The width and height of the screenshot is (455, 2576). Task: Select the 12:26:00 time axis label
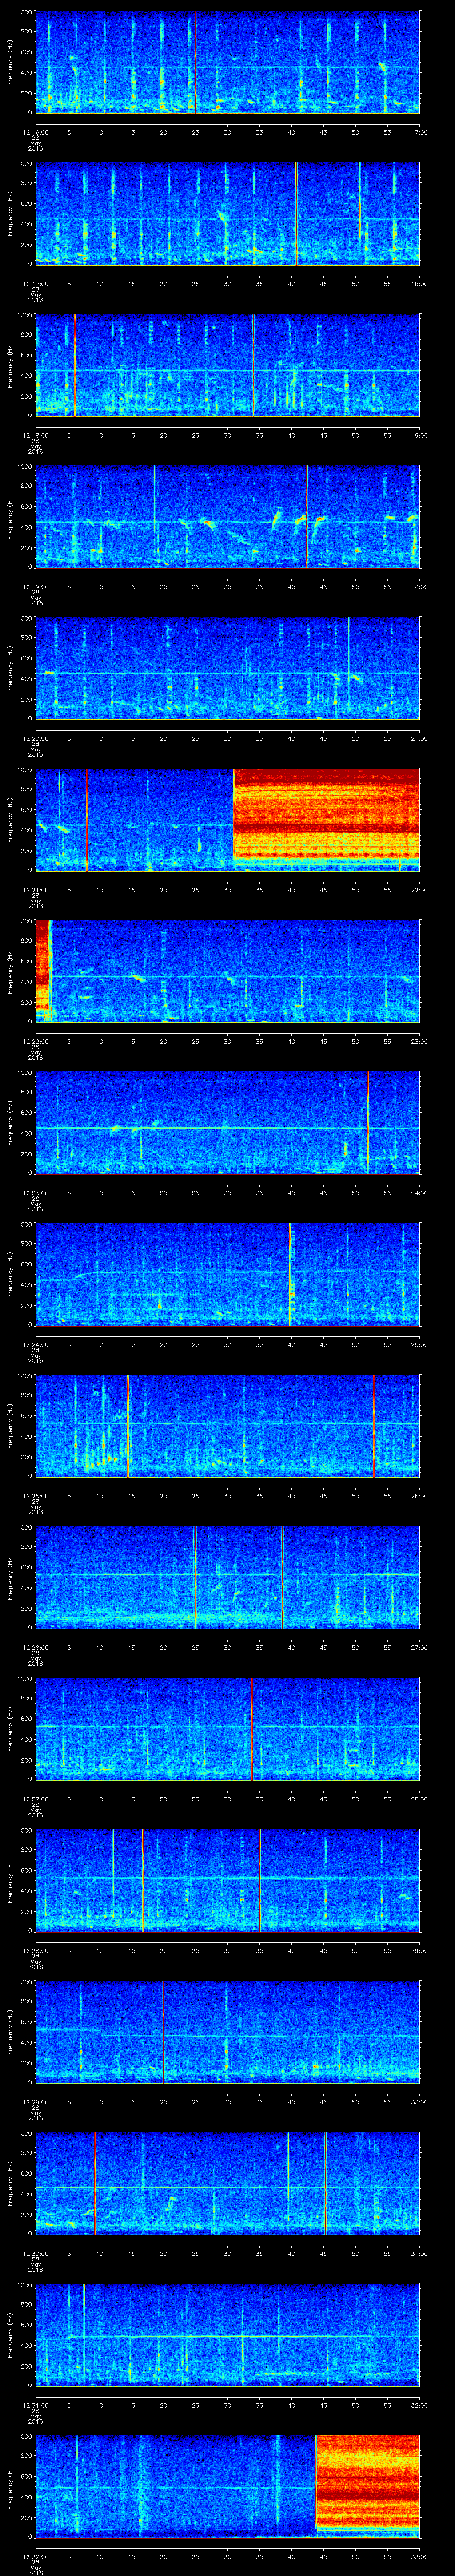click(35, 1647)
